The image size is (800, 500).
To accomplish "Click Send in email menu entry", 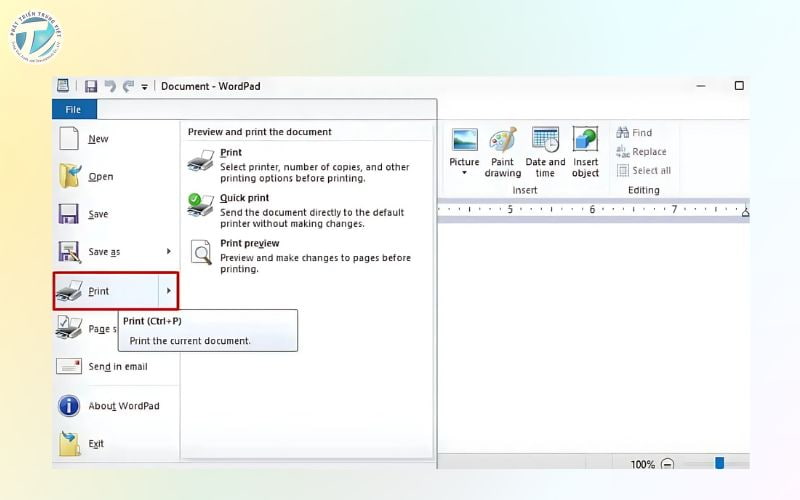I will (x=117, y=367).
